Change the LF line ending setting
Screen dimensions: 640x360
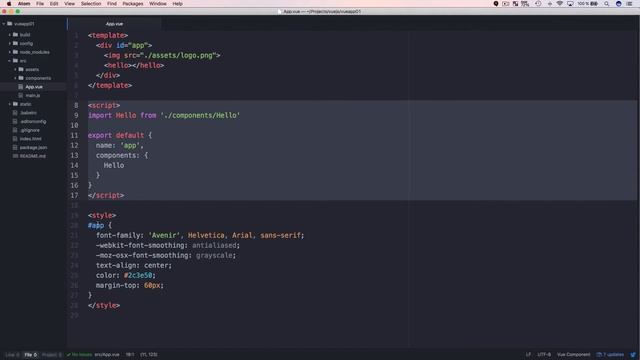tap(528, 355)
